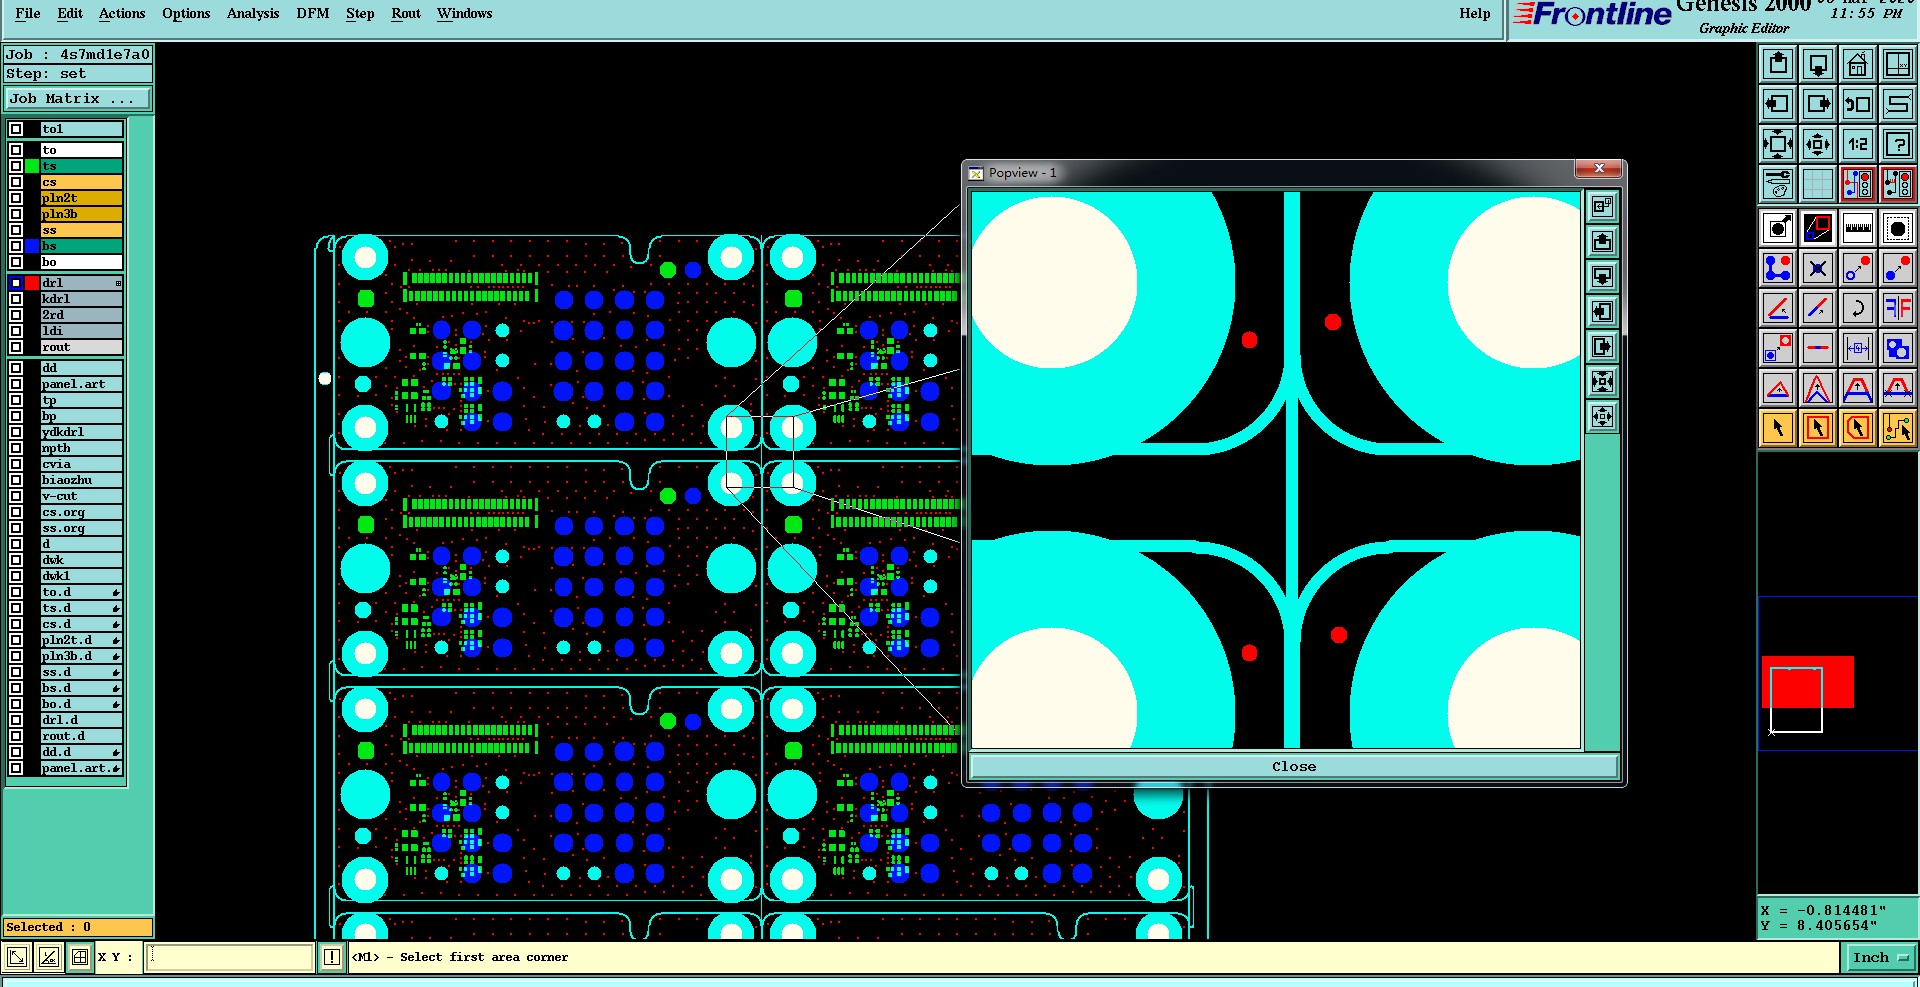The height and width of the screenshot is (987, 1920).
Task: Select the dimension arrows tool
Action: [1858, 348]
